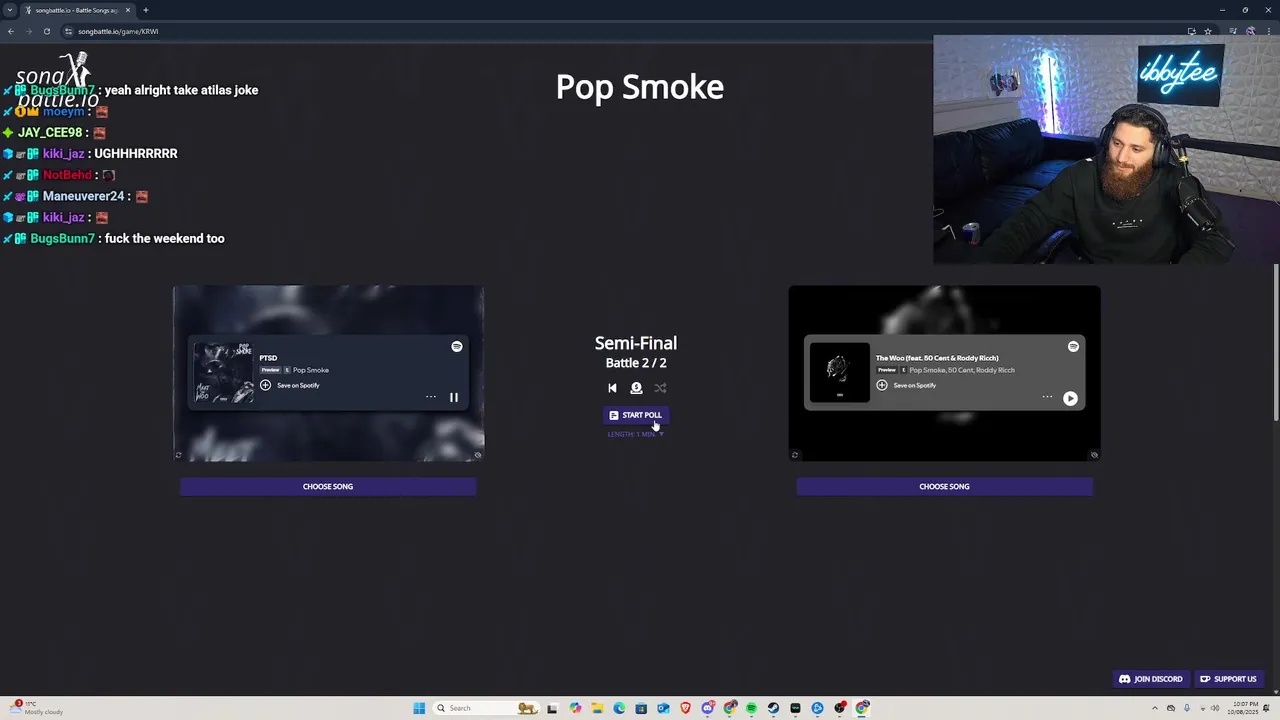Click the shuffle icon under Battle 2 / 2
Viewport: 1280px width, 720px height.
pyautogui.click(x=660, y=388)
